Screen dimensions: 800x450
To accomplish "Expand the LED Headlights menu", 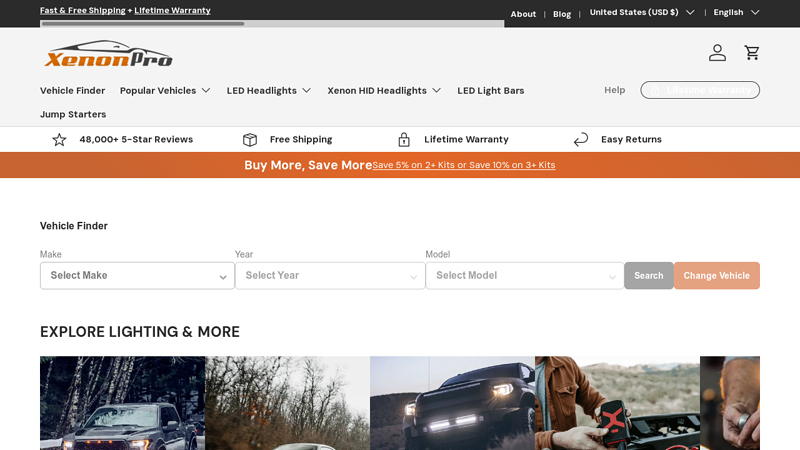I will coord(269,90).
